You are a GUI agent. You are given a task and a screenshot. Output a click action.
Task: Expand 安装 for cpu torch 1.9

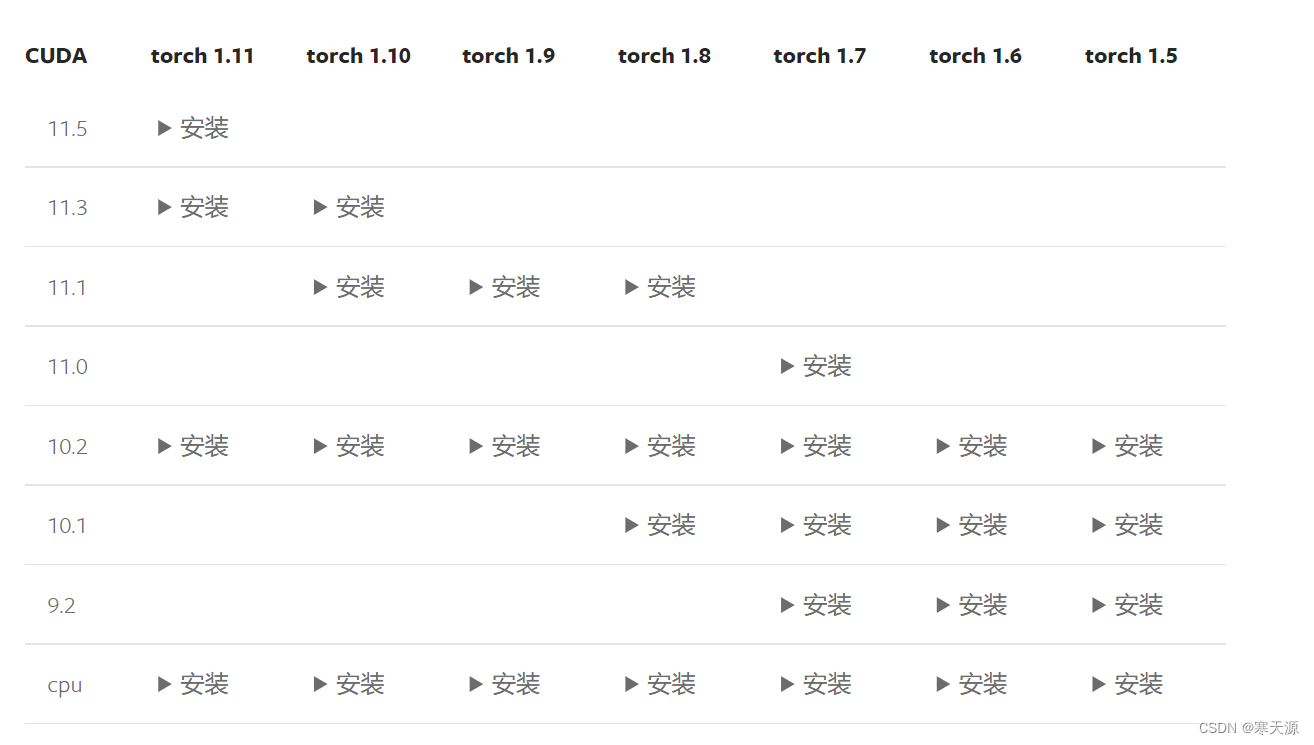[505, 684]
